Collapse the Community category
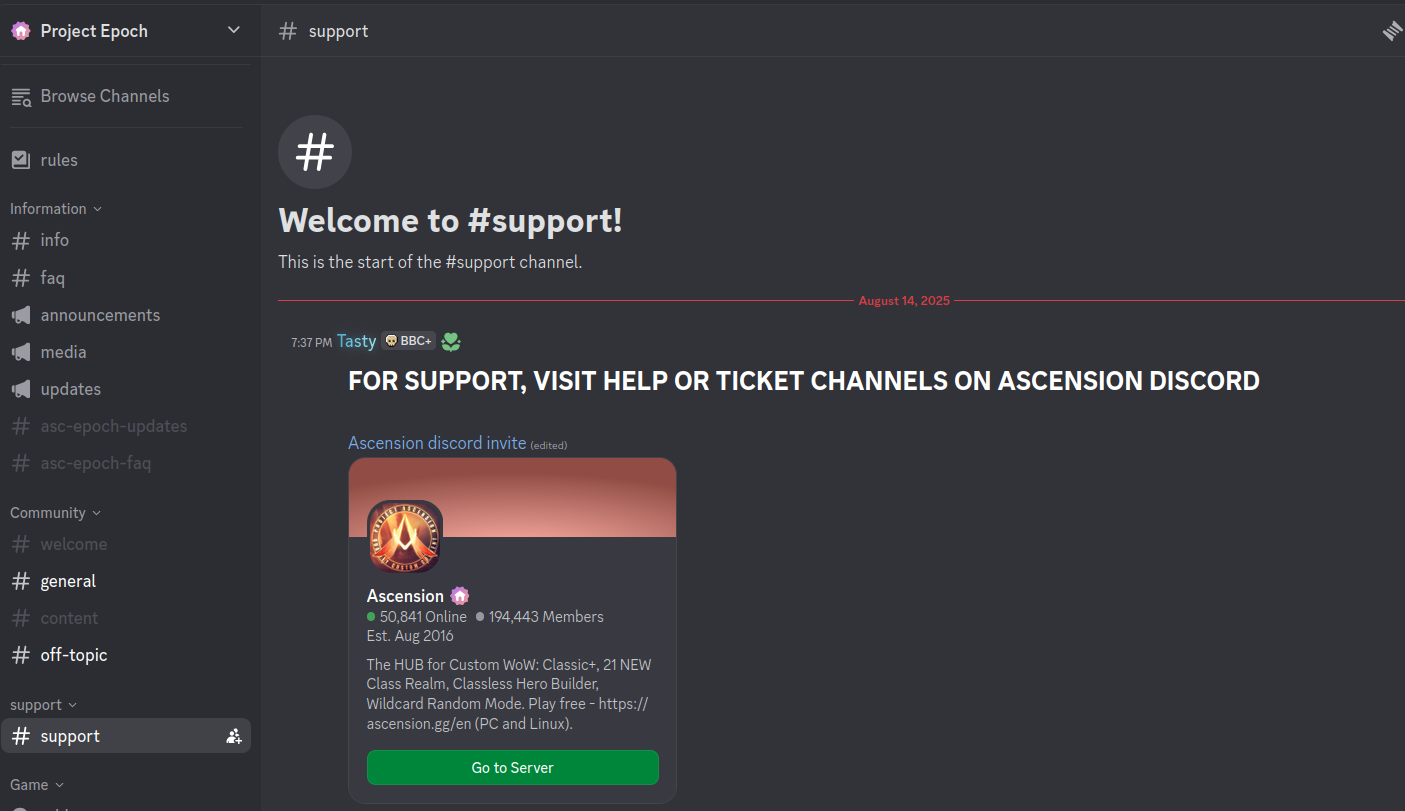Screen dimensions: 1405x811 55,513
